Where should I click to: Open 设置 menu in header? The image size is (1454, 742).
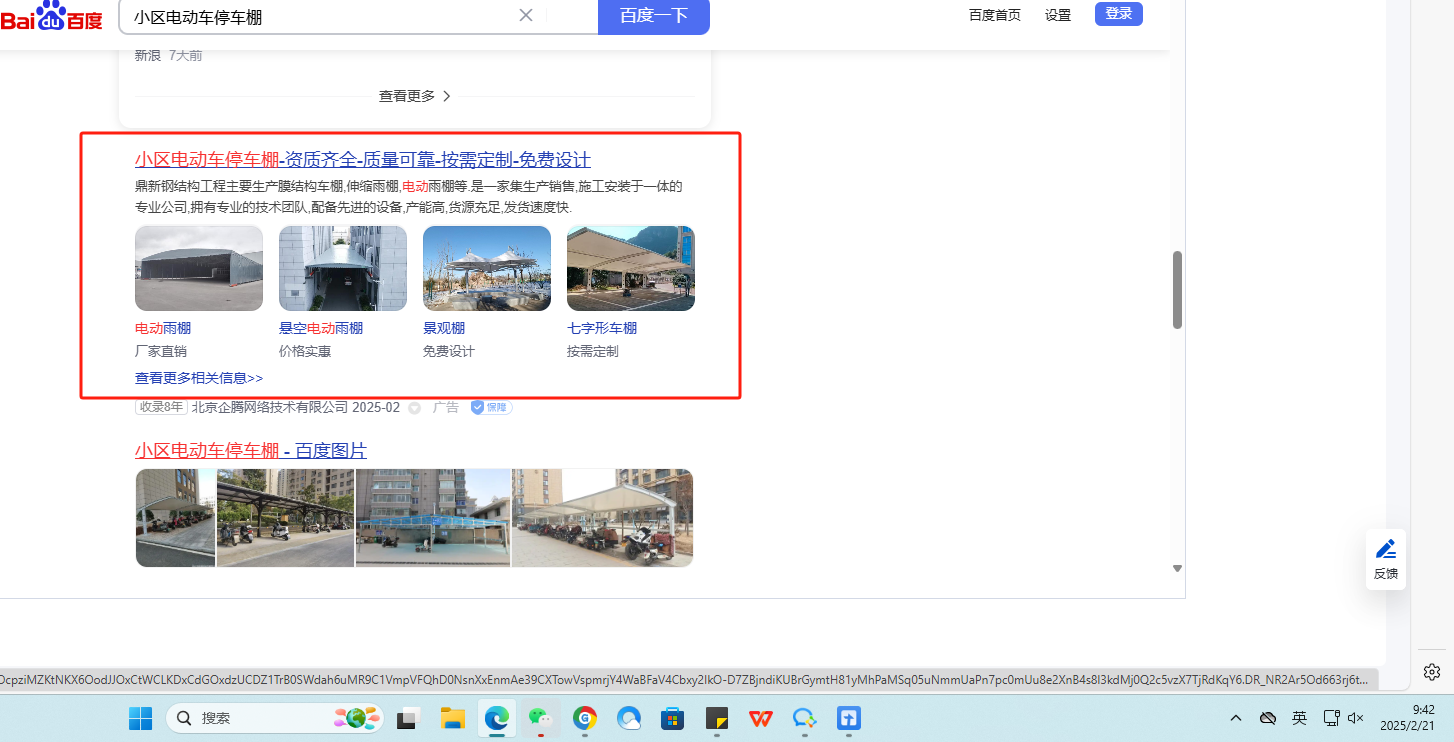[x=1058, y=15]
